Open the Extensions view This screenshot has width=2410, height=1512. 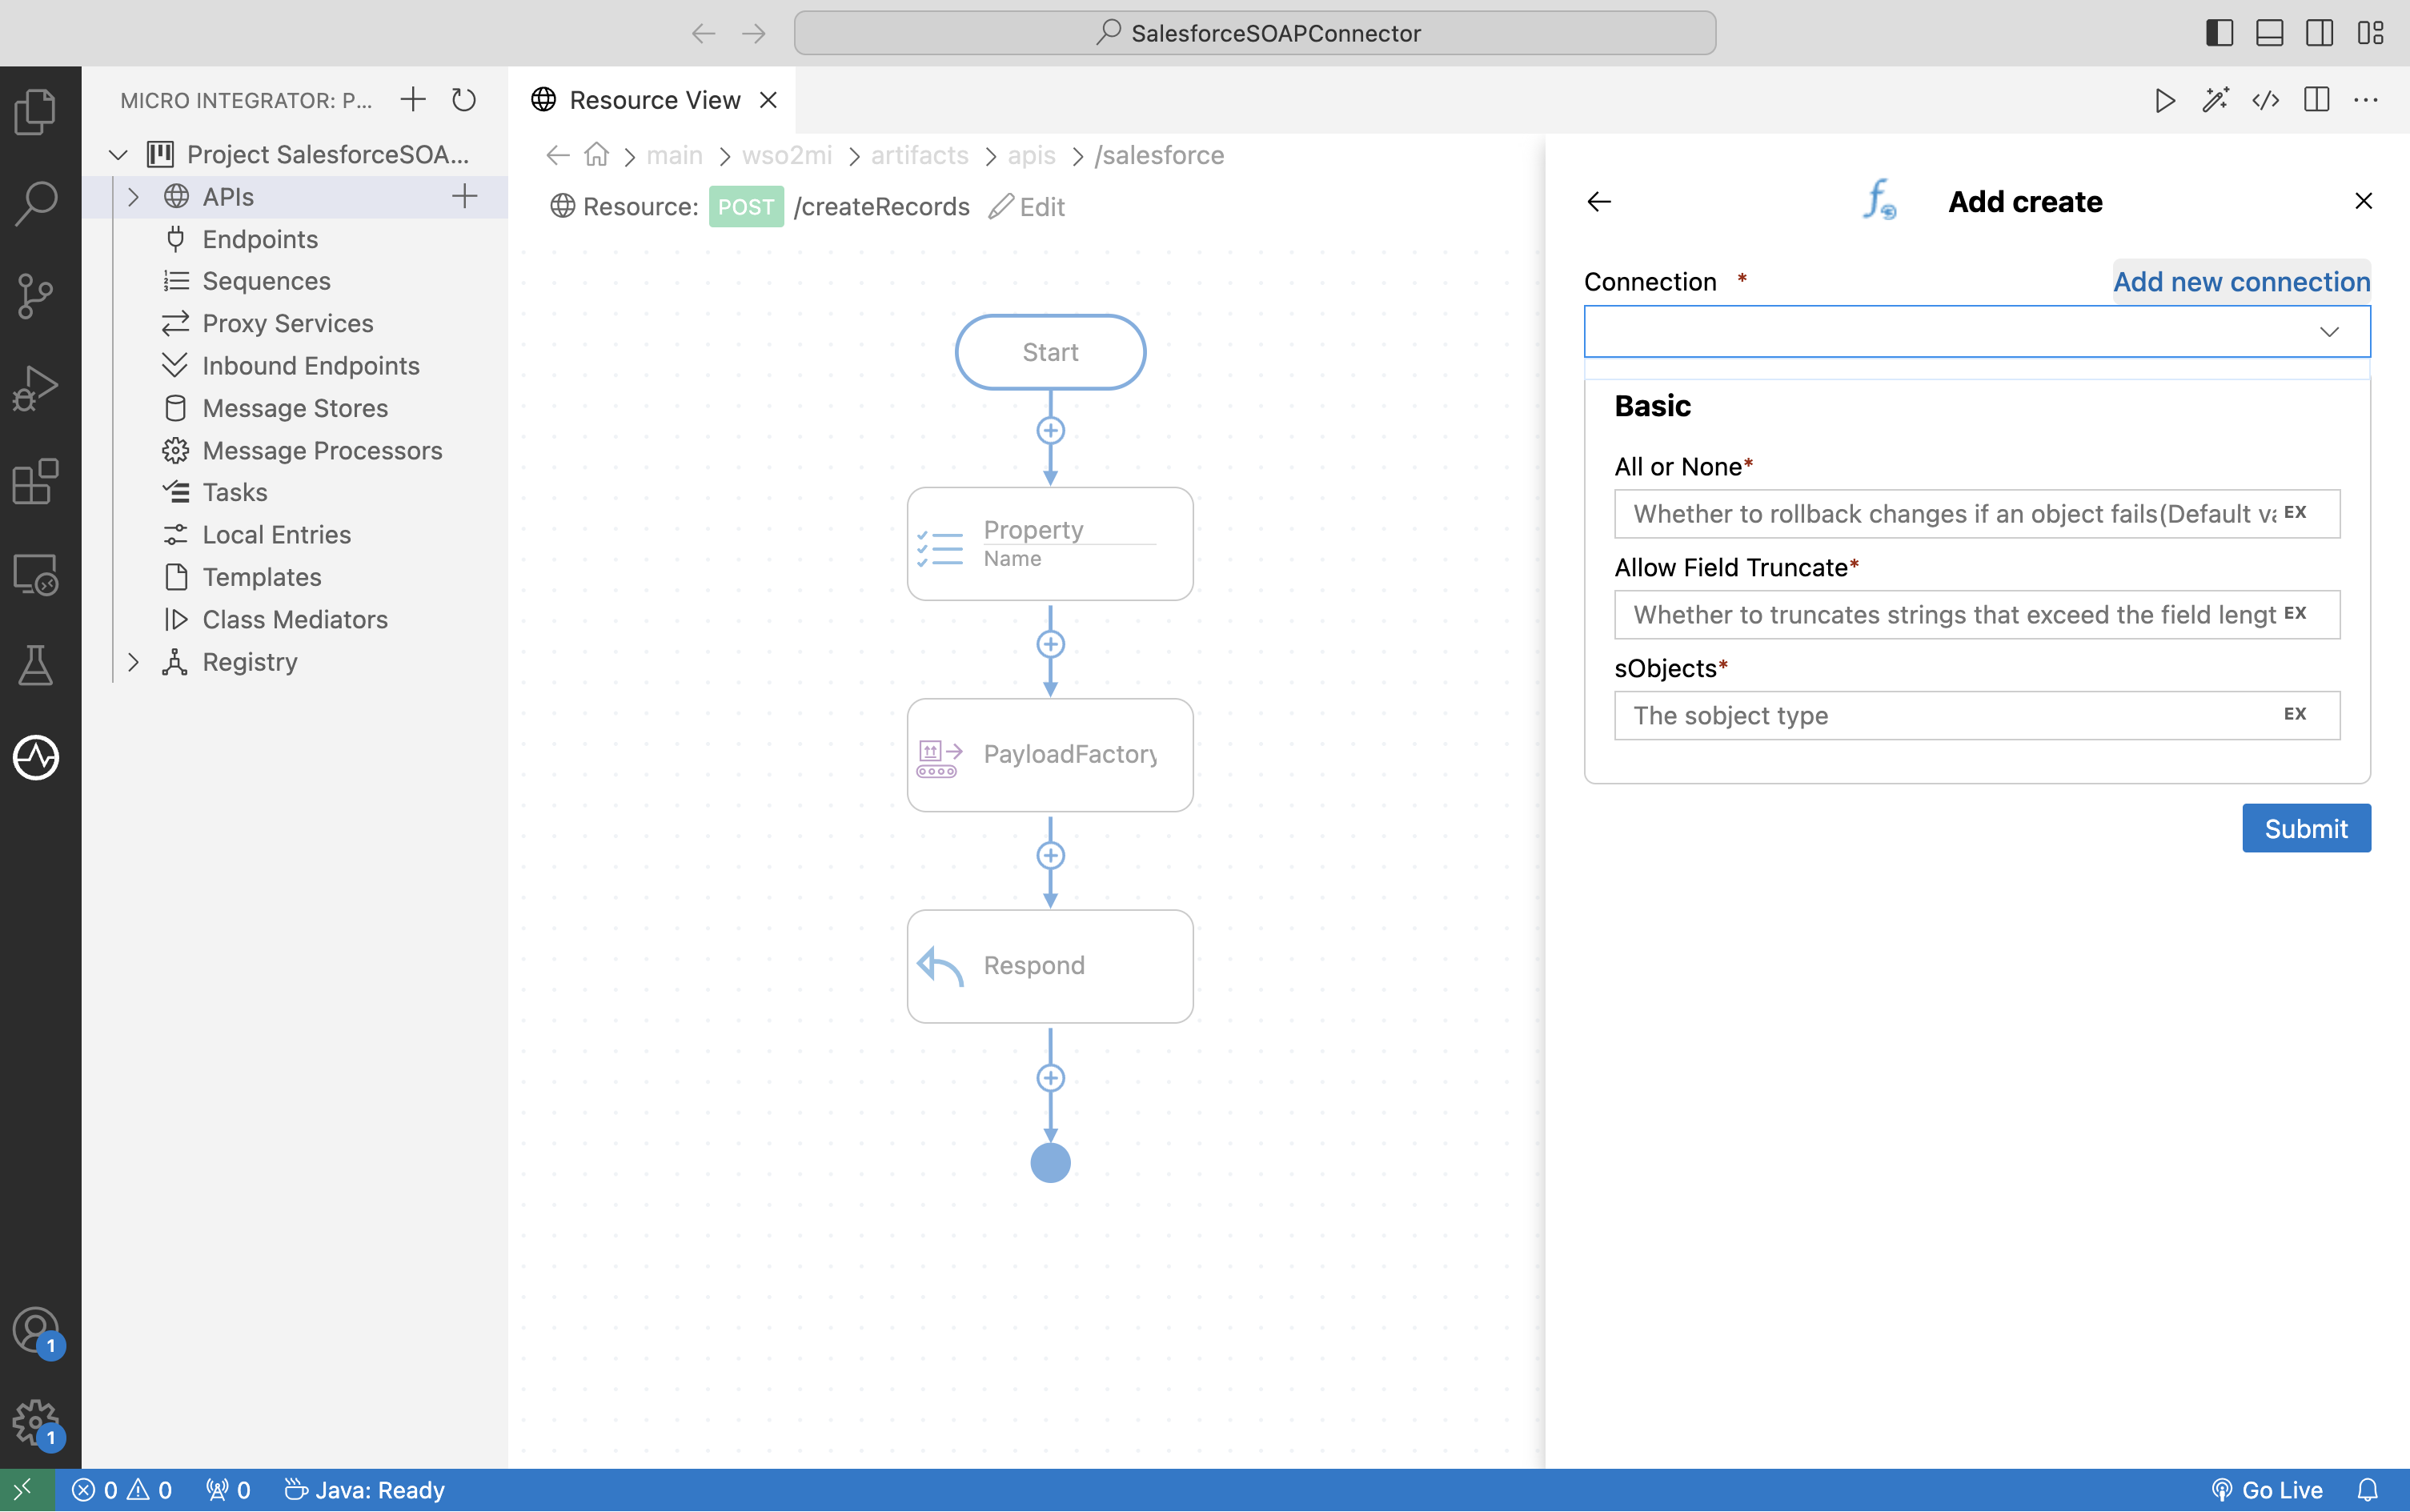coord(36,481)
